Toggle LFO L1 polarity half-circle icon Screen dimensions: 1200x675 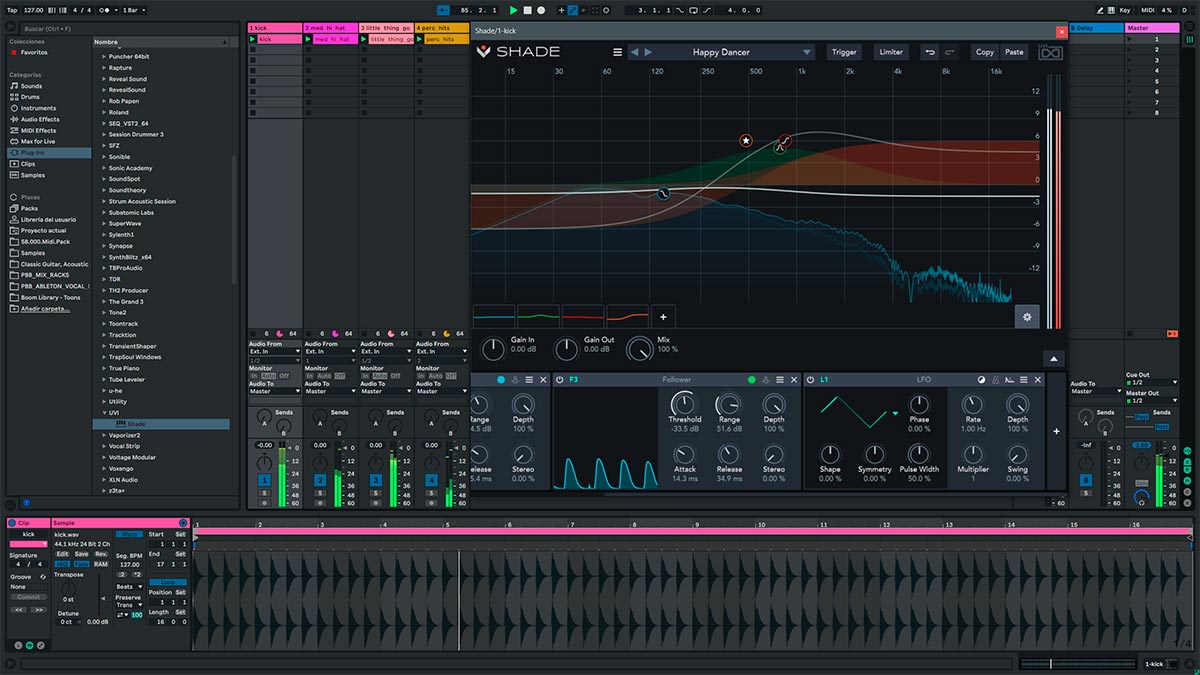click(981, 380)
